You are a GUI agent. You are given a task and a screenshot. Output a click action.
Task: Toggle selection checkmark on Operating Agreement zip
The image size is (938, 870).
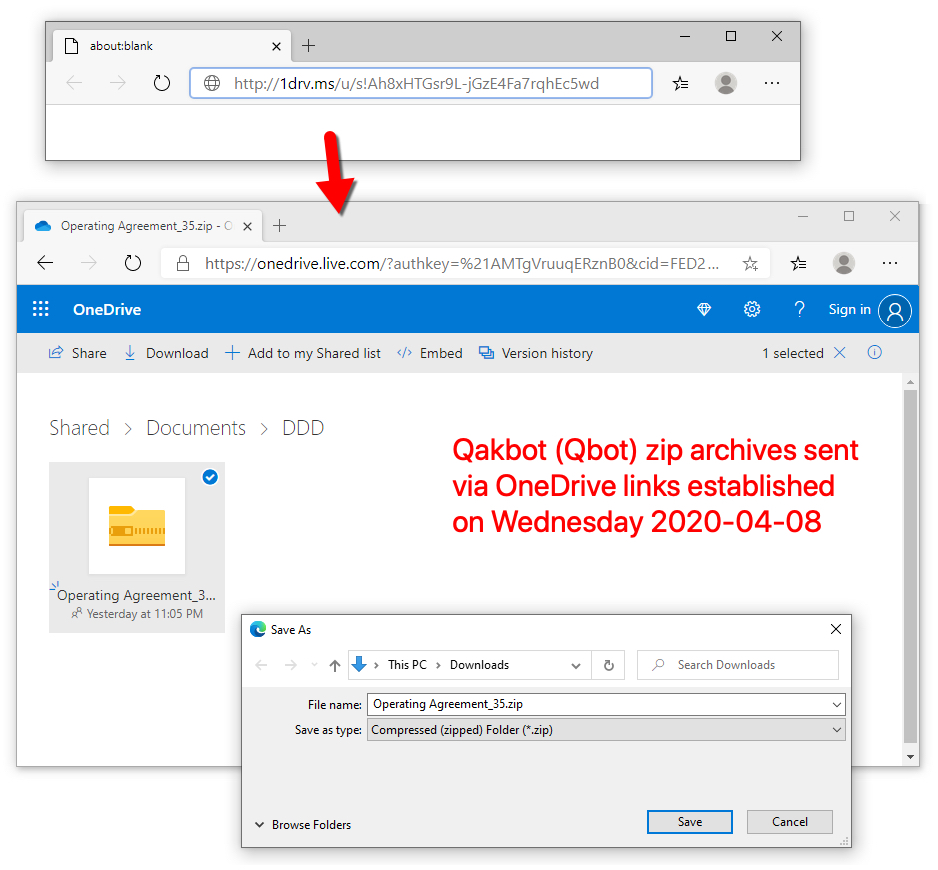click(x=210, y=477)
